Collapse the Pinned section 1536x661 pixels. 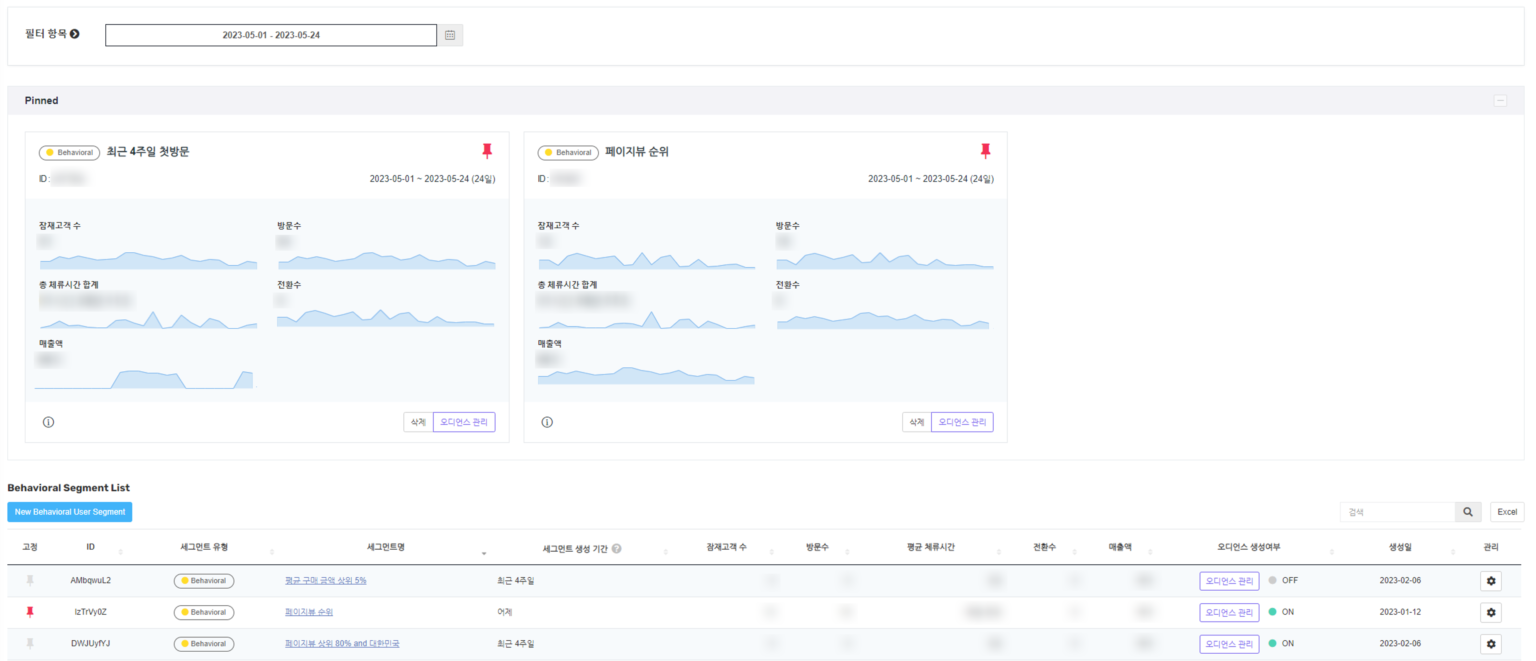pyautogui.click(x=1500, y=99)
